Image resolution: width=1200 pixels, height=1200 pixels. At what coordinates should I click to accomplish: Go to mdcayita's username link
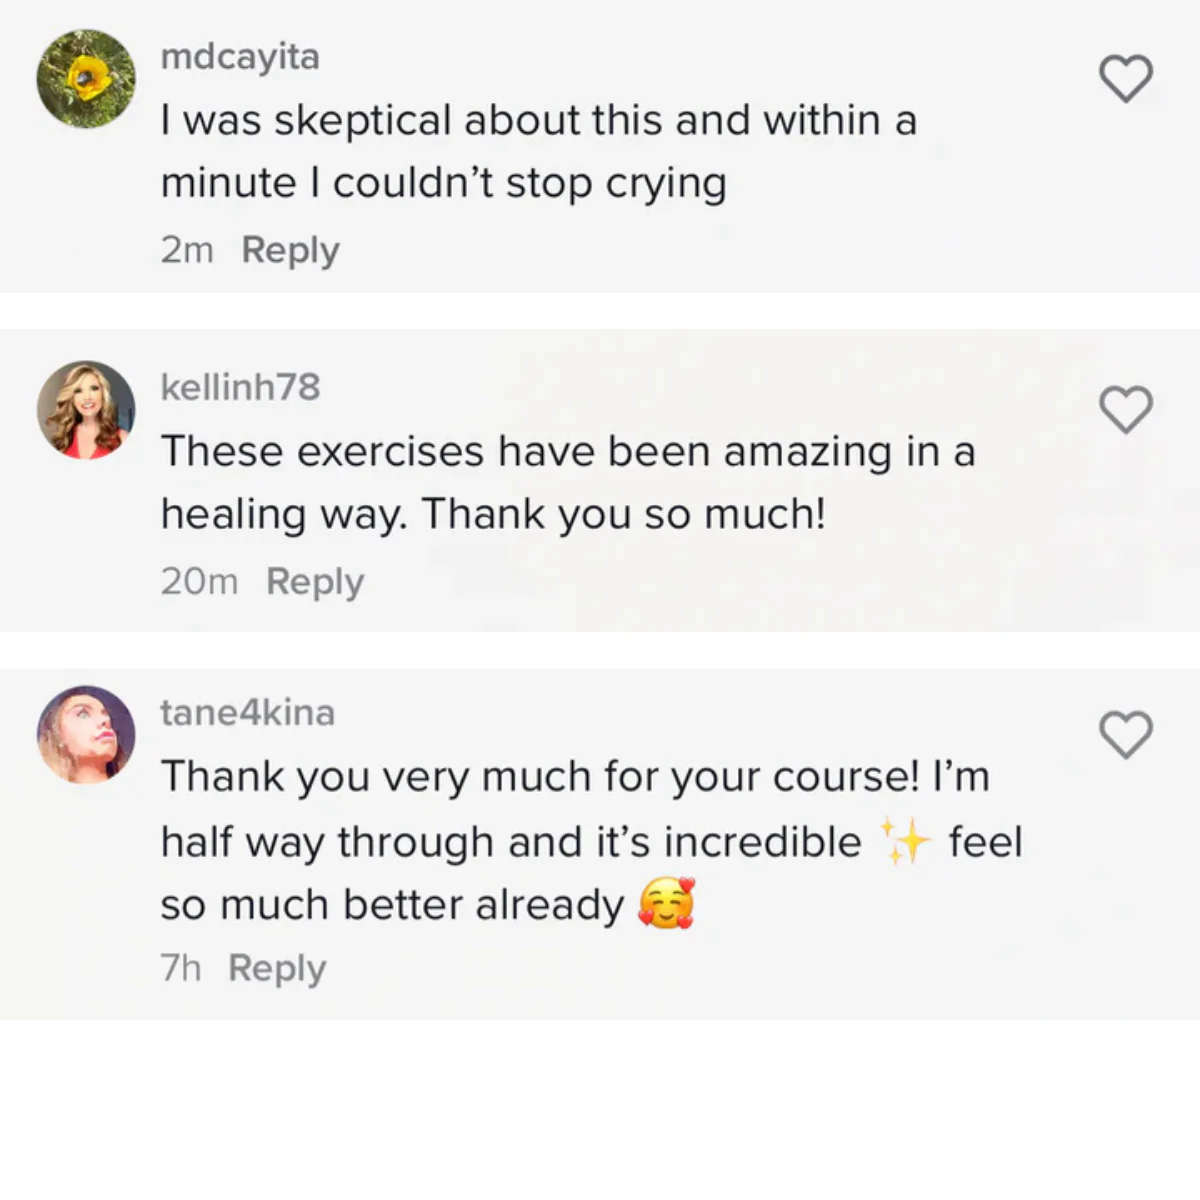pos(240,57)
